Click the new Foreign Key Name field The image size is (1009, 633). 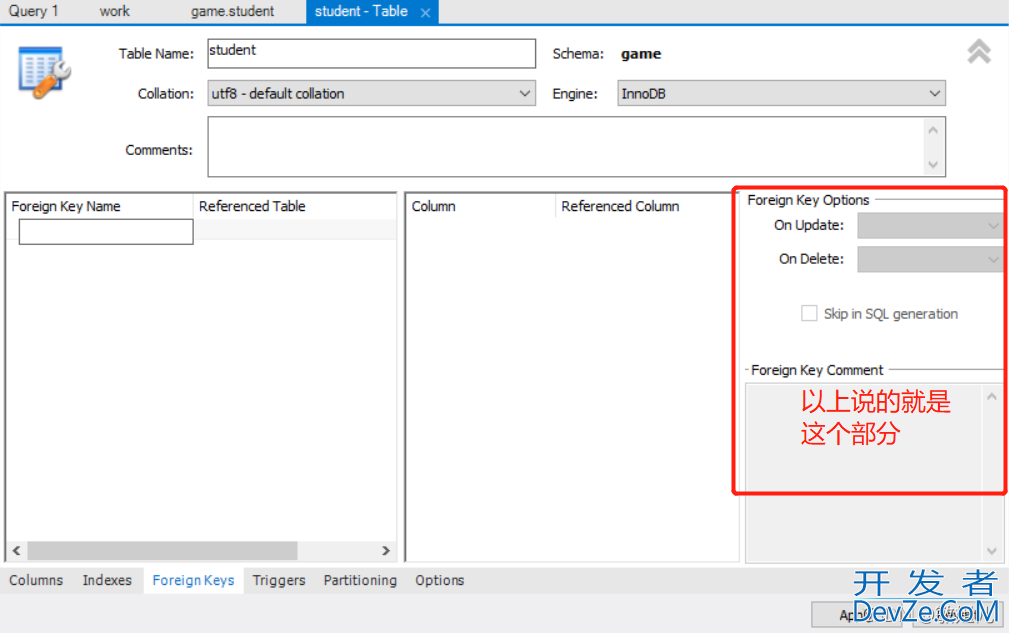(106, 232)
